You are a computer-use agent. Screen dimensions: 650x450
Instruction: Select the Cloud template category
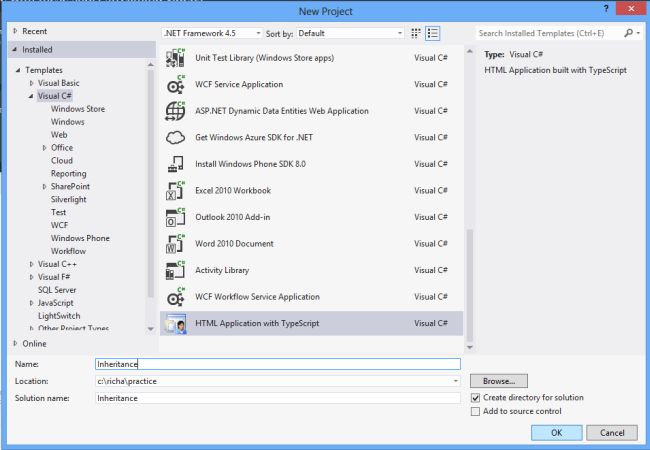click(62, 161)
